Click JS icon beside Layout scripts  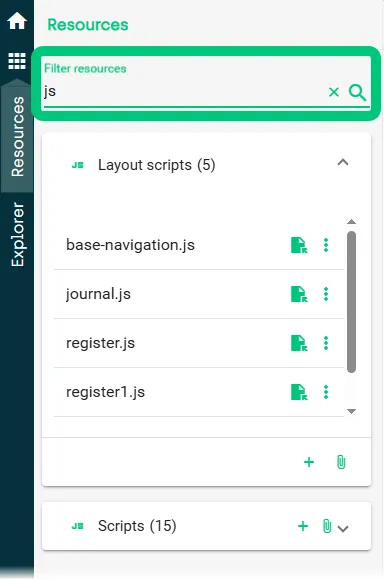[x=77, y=165]
